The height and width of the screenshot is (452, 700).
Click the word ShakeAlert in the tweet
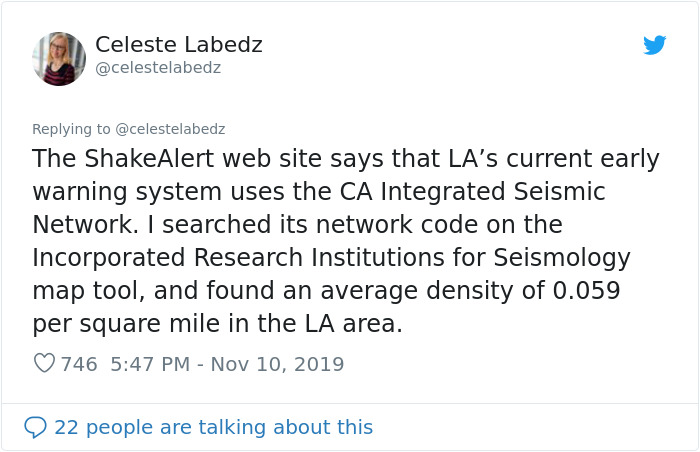click(x=150, y=159)
